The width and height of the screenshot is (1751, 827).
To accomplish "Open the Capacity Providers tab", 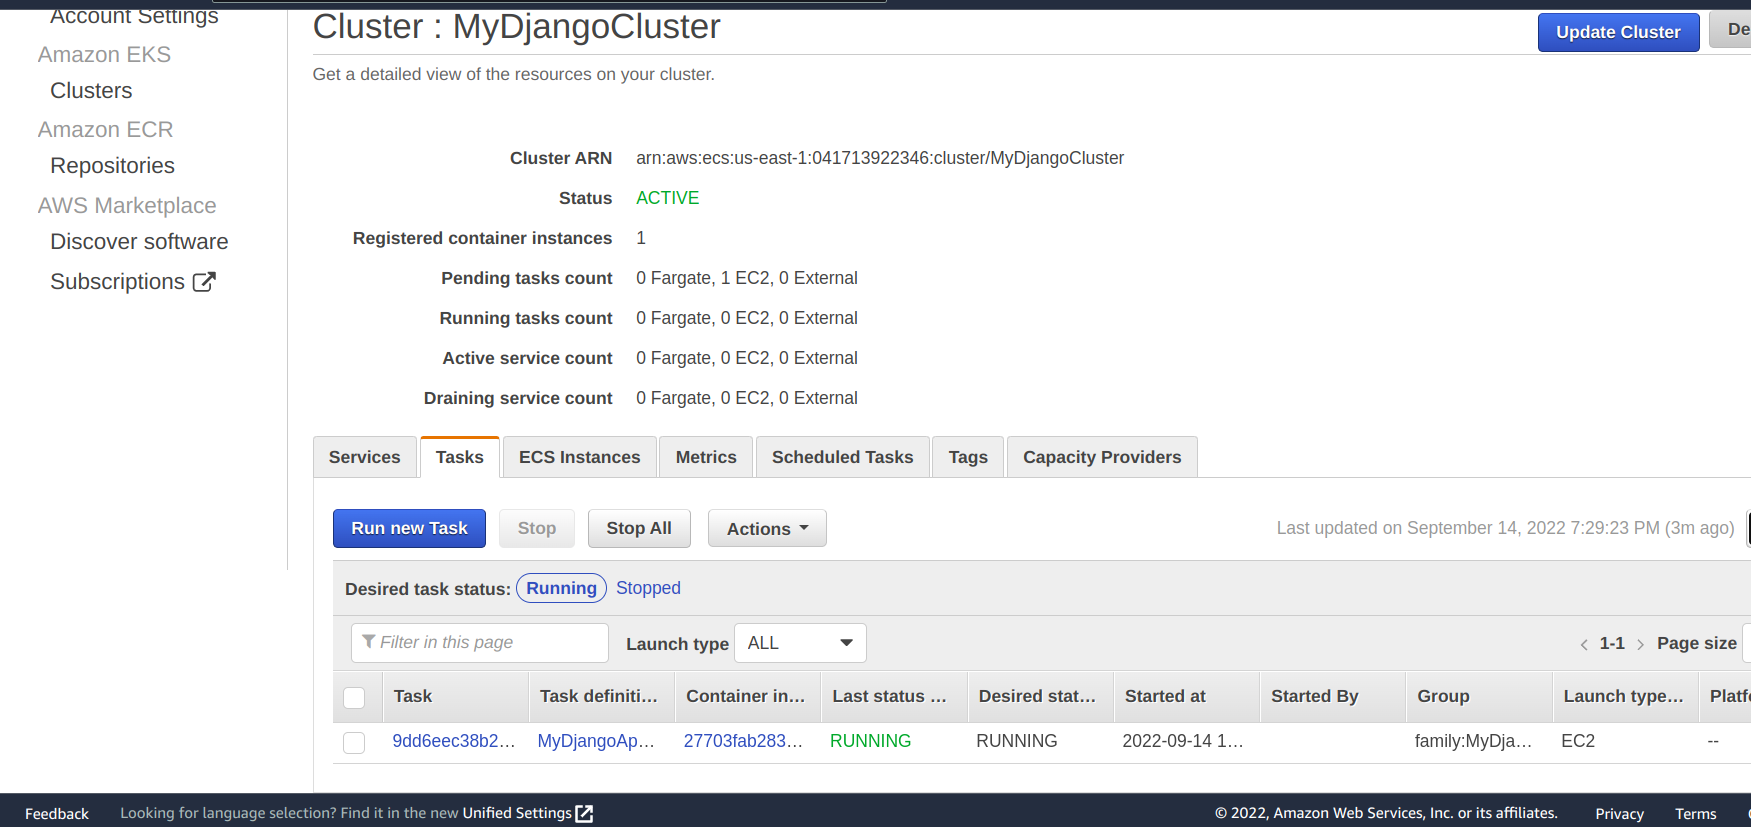I will (x=1101, y=457).
